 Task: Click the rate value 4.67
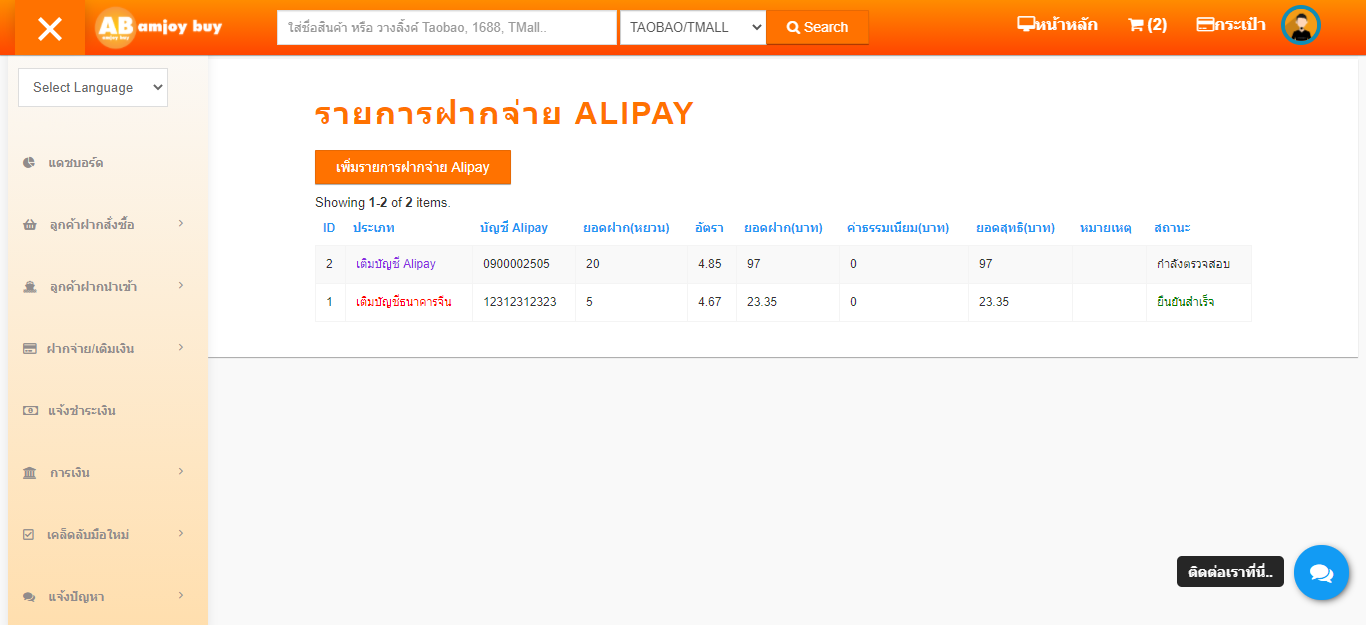(710, 302)
